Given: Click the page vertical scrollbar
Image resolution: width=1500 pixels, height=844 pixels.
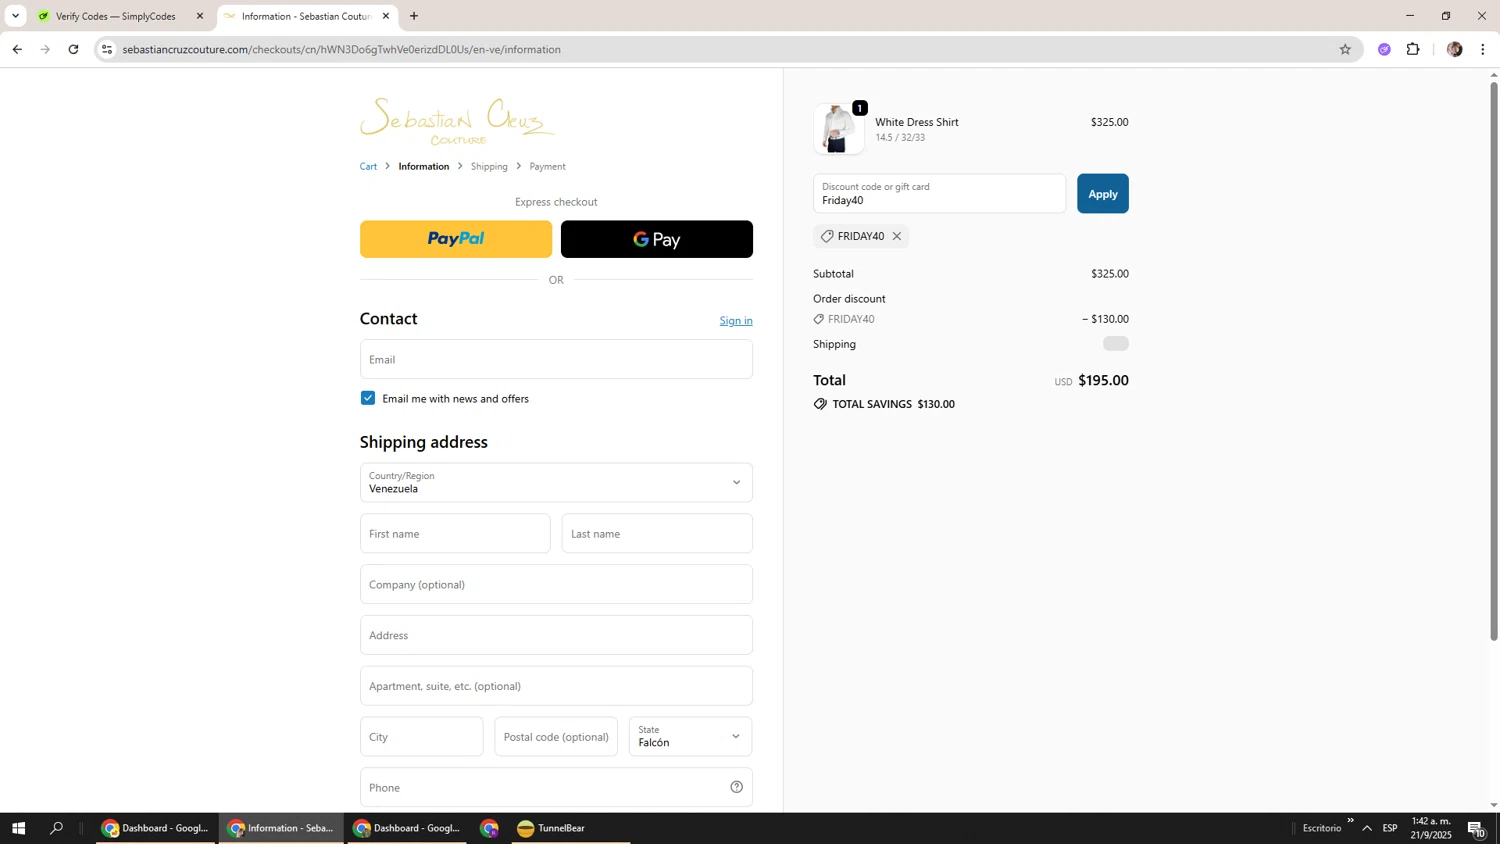Looking at the screenshot, I should [x=1494, y=360].
